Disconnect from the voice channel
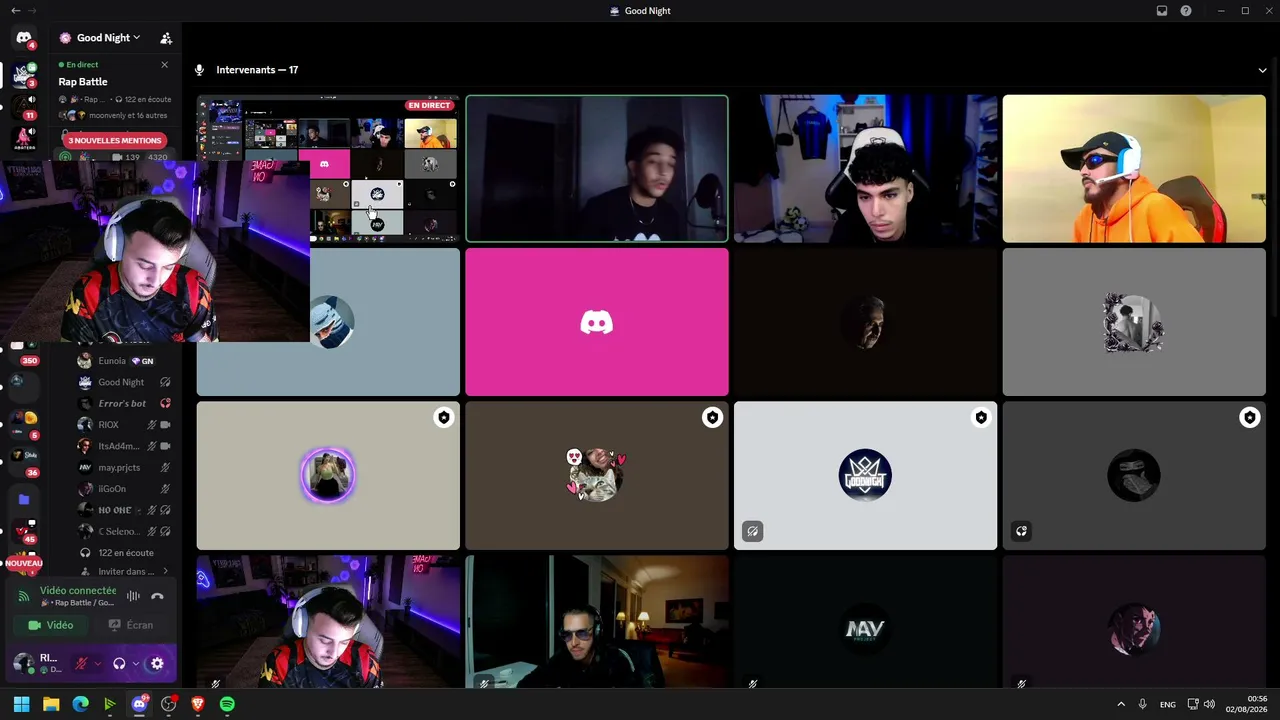 (x=157, y=596)
